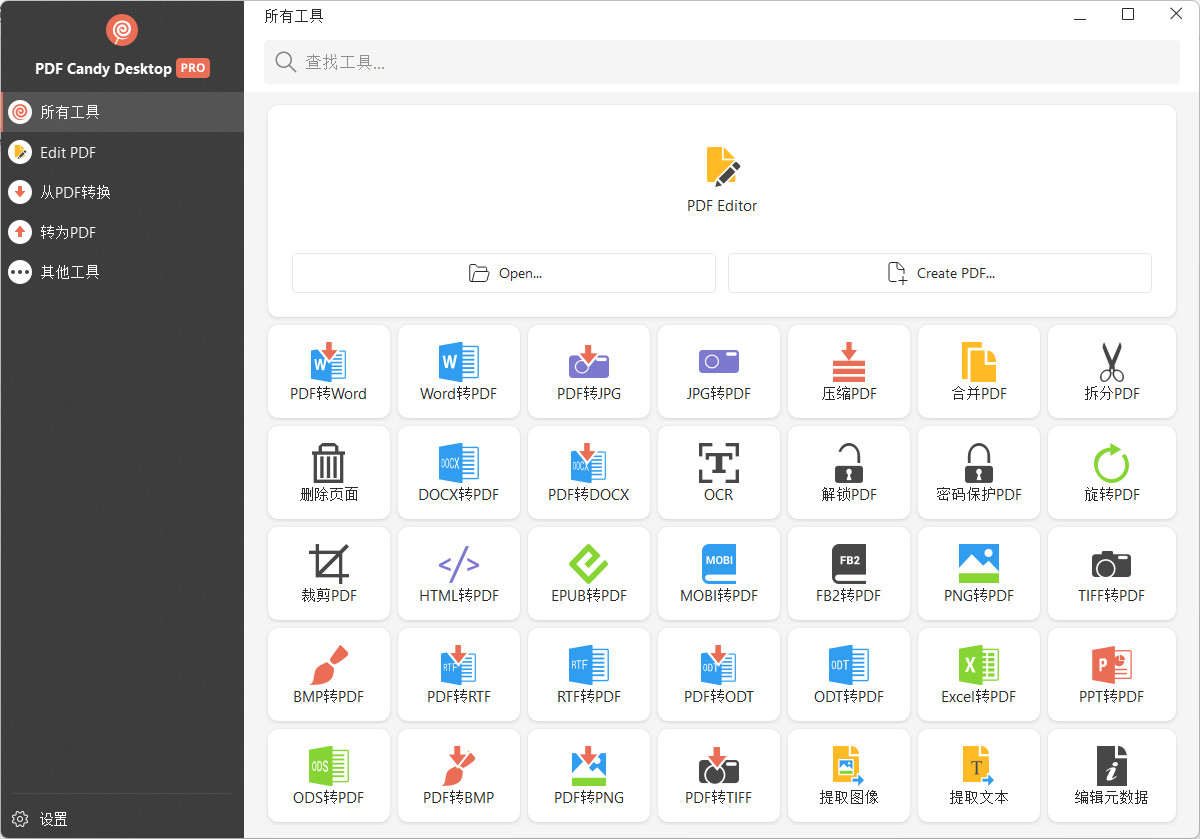Select the RTF转PDF tool
Screen dimensions: 1200x839
point(589,674)
